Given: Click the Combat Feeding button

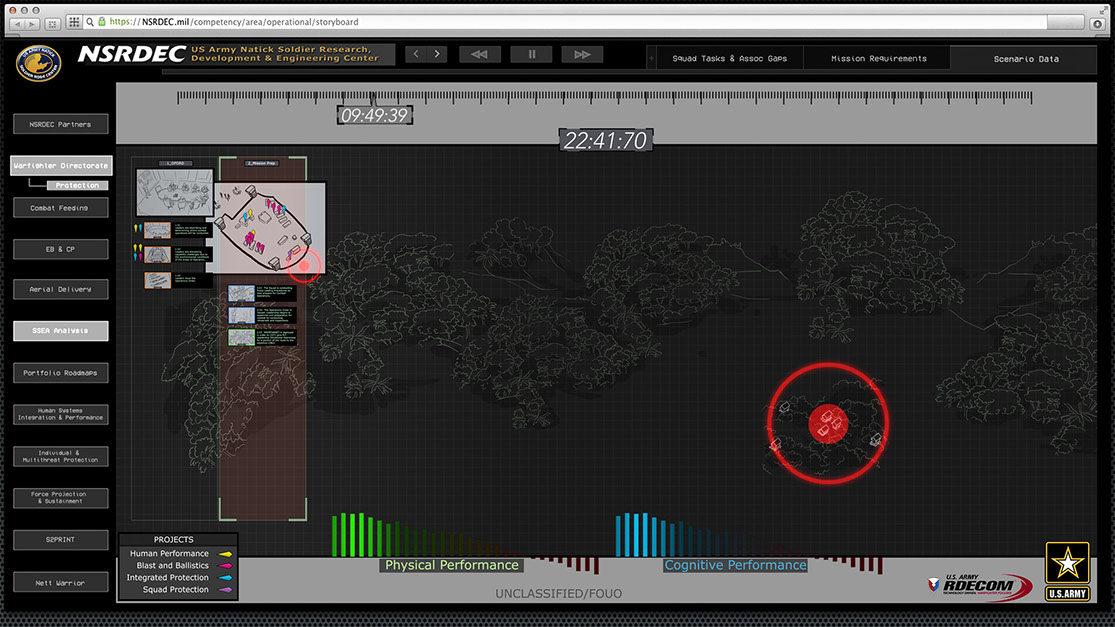Looking at the screenshot, I should 61,208.
